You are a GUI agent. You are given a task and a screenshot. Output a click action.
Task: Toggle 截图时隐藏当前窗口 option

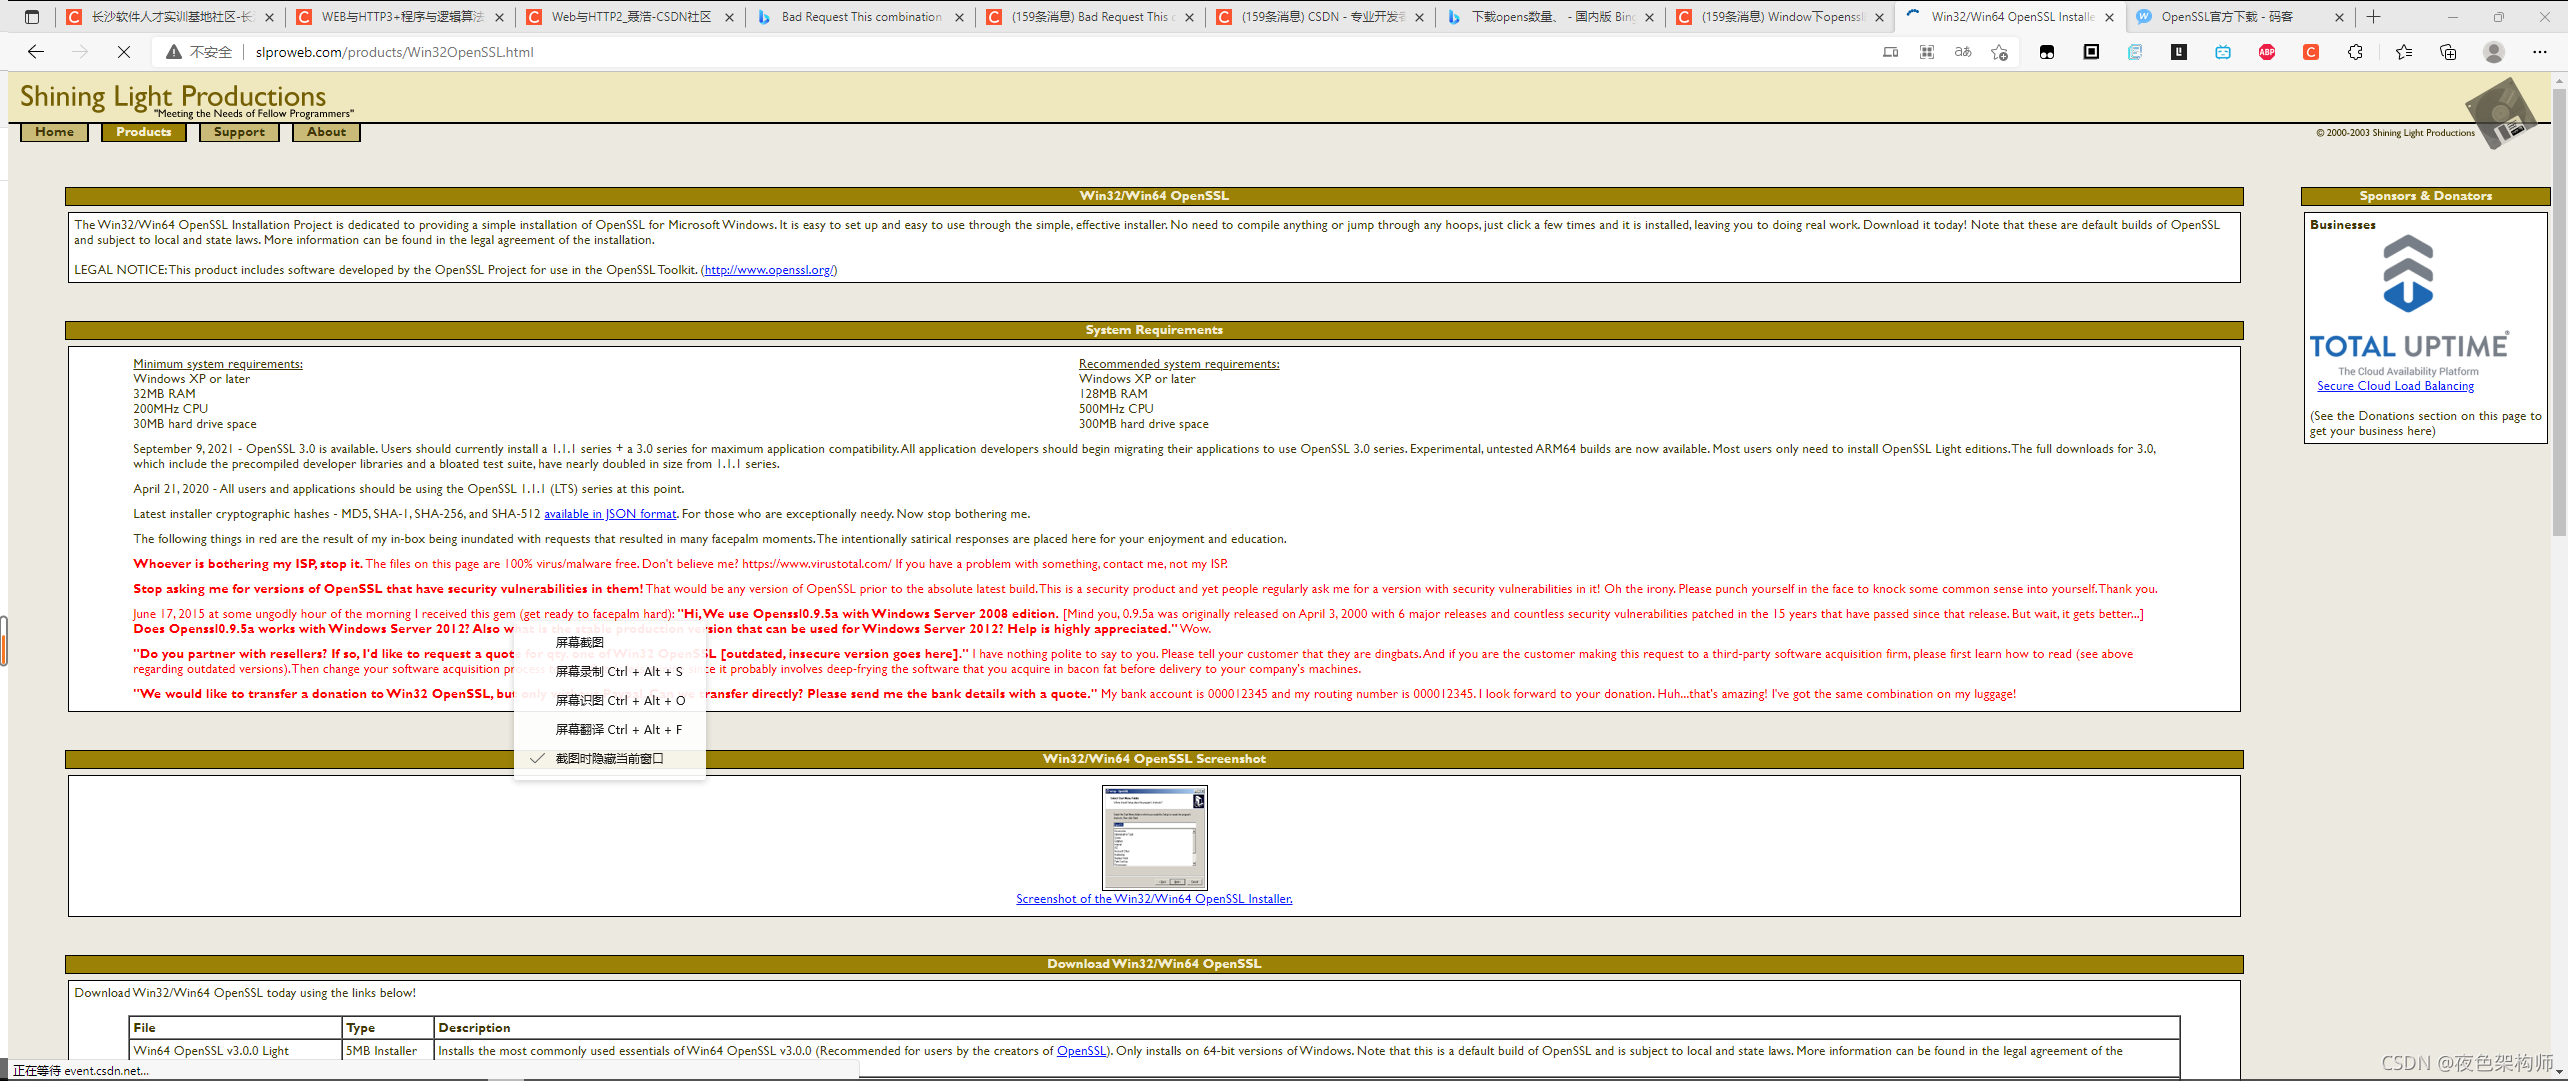tap(609, 759)
